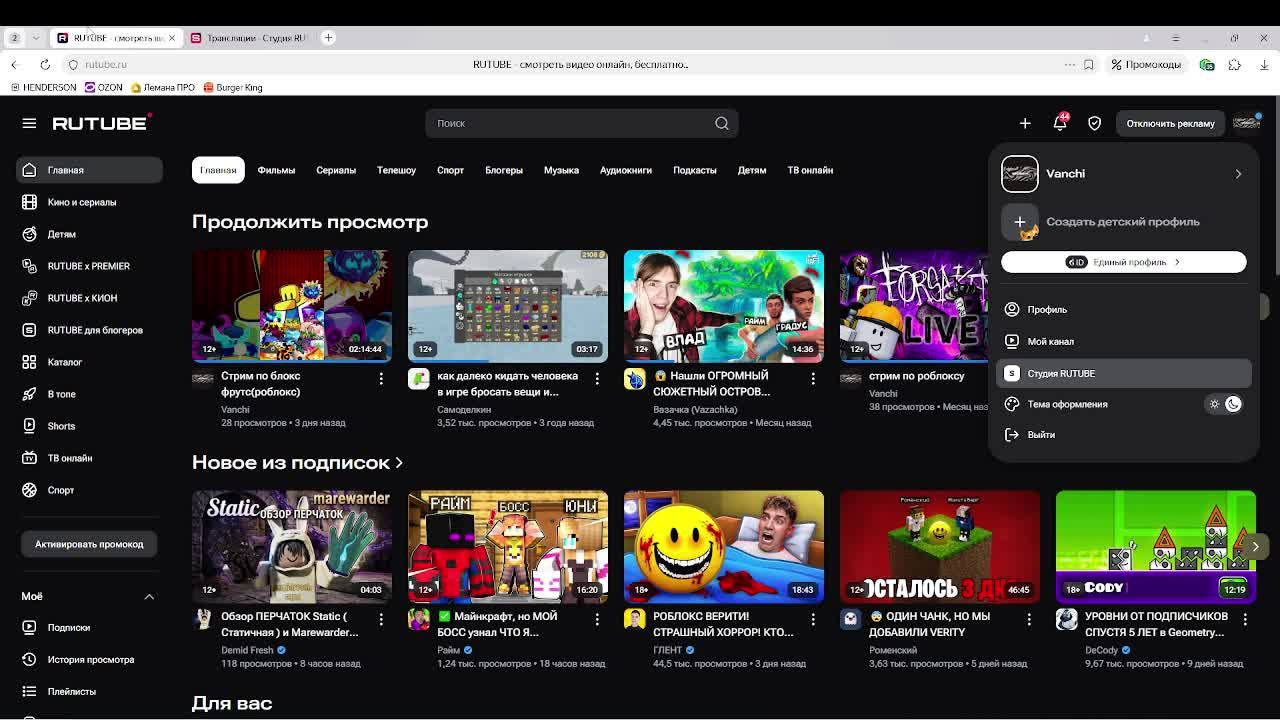Switch to the Трансляции Студия browser tab
This screenshot has width=1280, height=720.
pos(250,38)
